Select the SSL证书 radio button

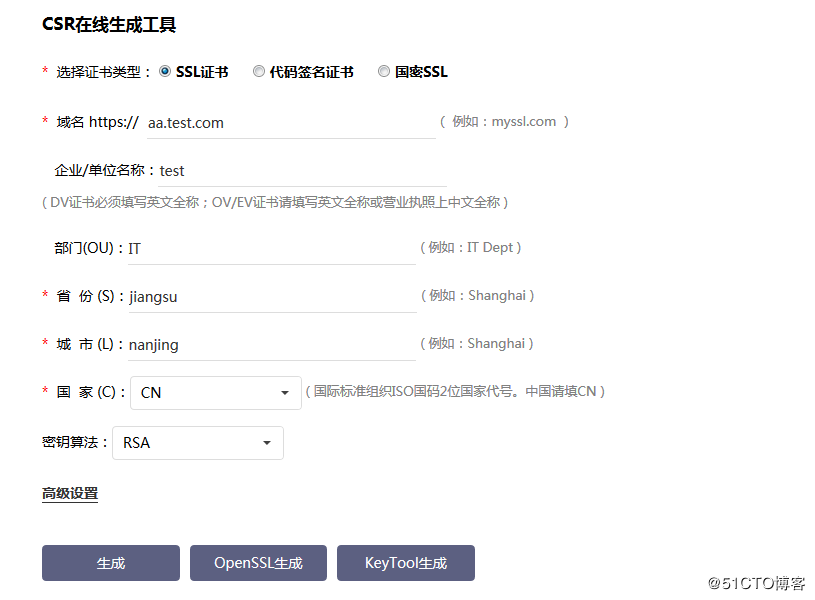point(164,71)
